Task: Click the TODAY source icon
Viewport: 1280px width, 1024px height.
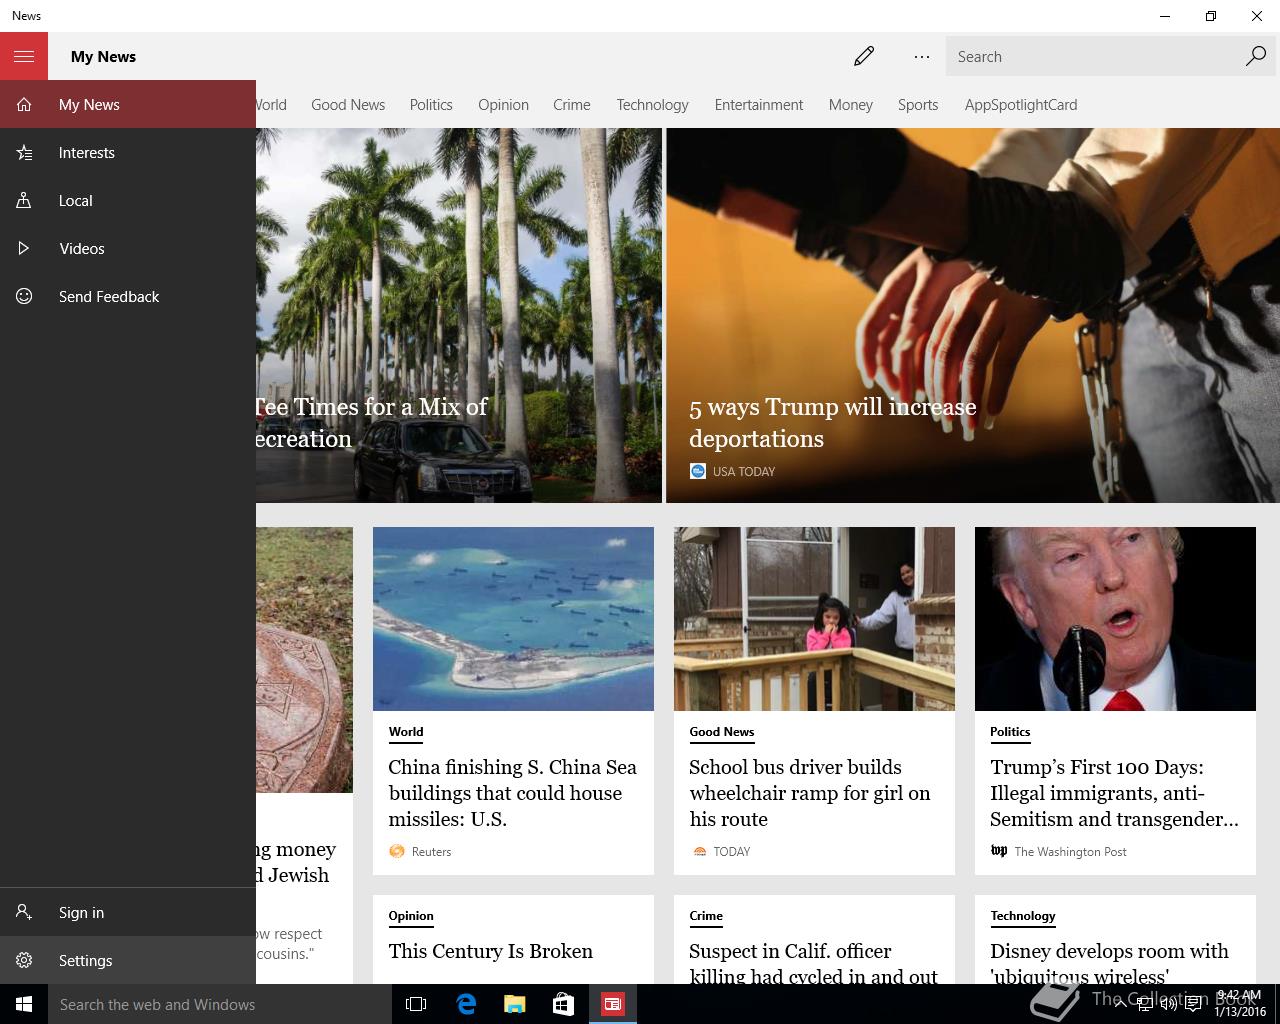Action: click(x=699, y=851)
